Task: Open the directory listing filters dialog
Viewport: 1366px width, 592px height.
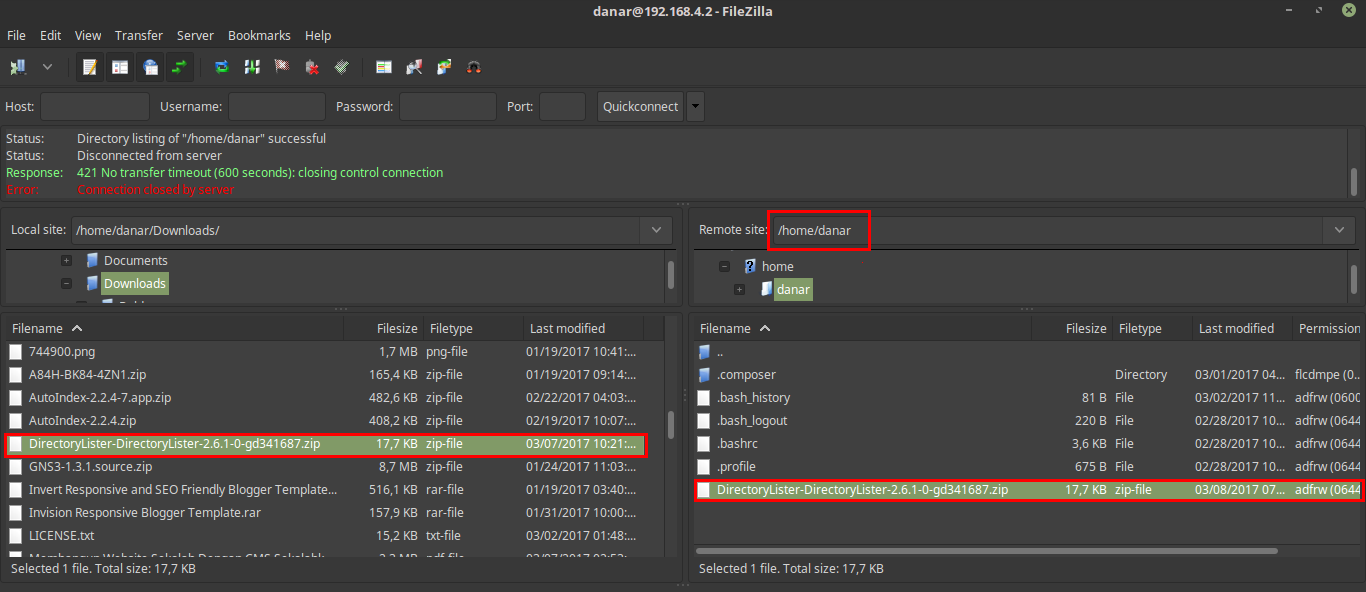Action: 384,67
